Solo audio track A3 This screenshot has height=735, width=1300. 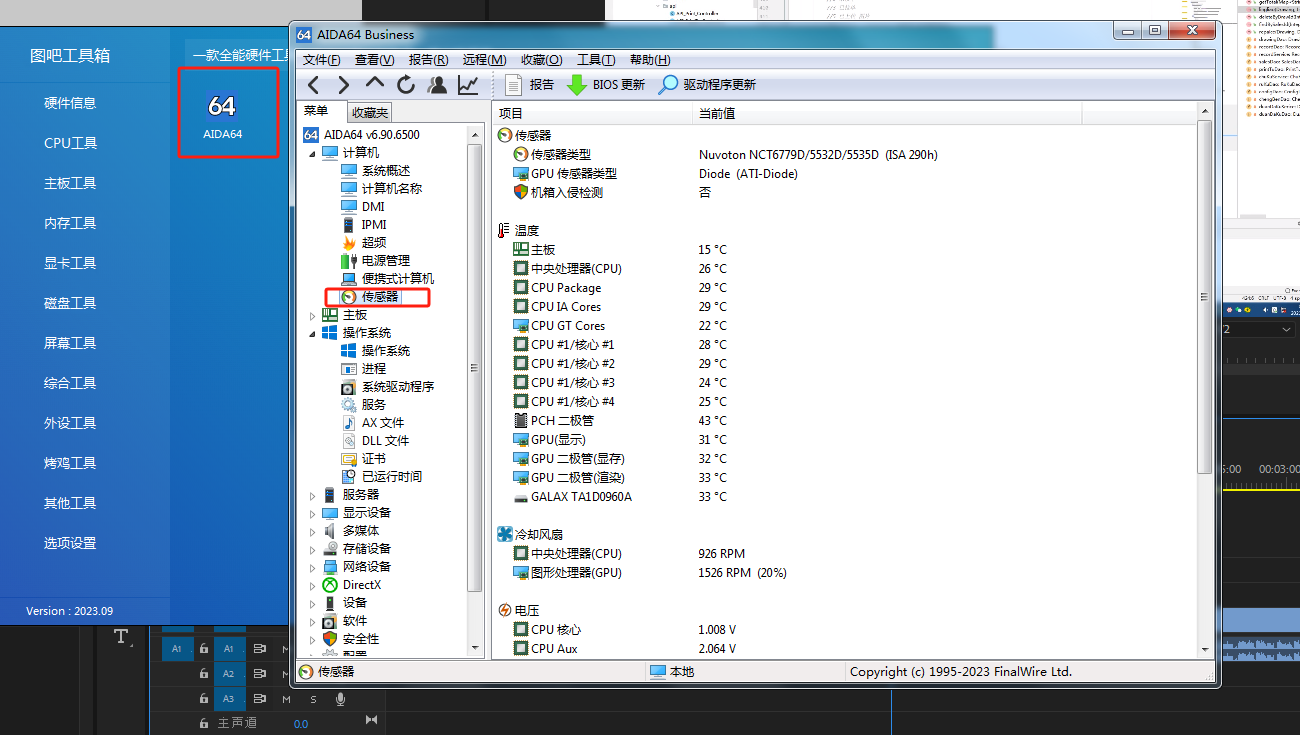[x=313, y=699]
